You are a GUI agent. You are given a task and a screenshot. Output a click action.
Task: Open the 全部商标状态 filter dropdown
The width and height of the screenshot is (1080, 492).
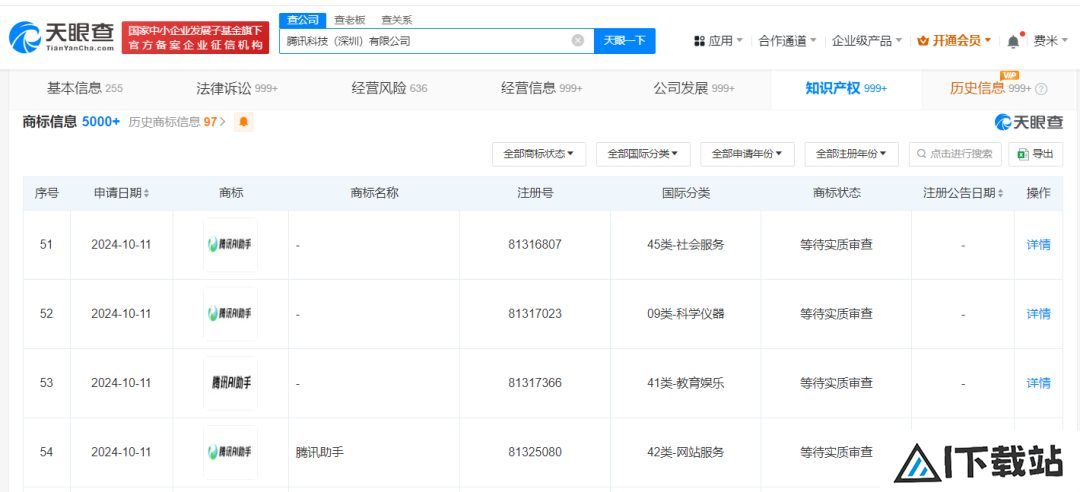click(539, 154)
